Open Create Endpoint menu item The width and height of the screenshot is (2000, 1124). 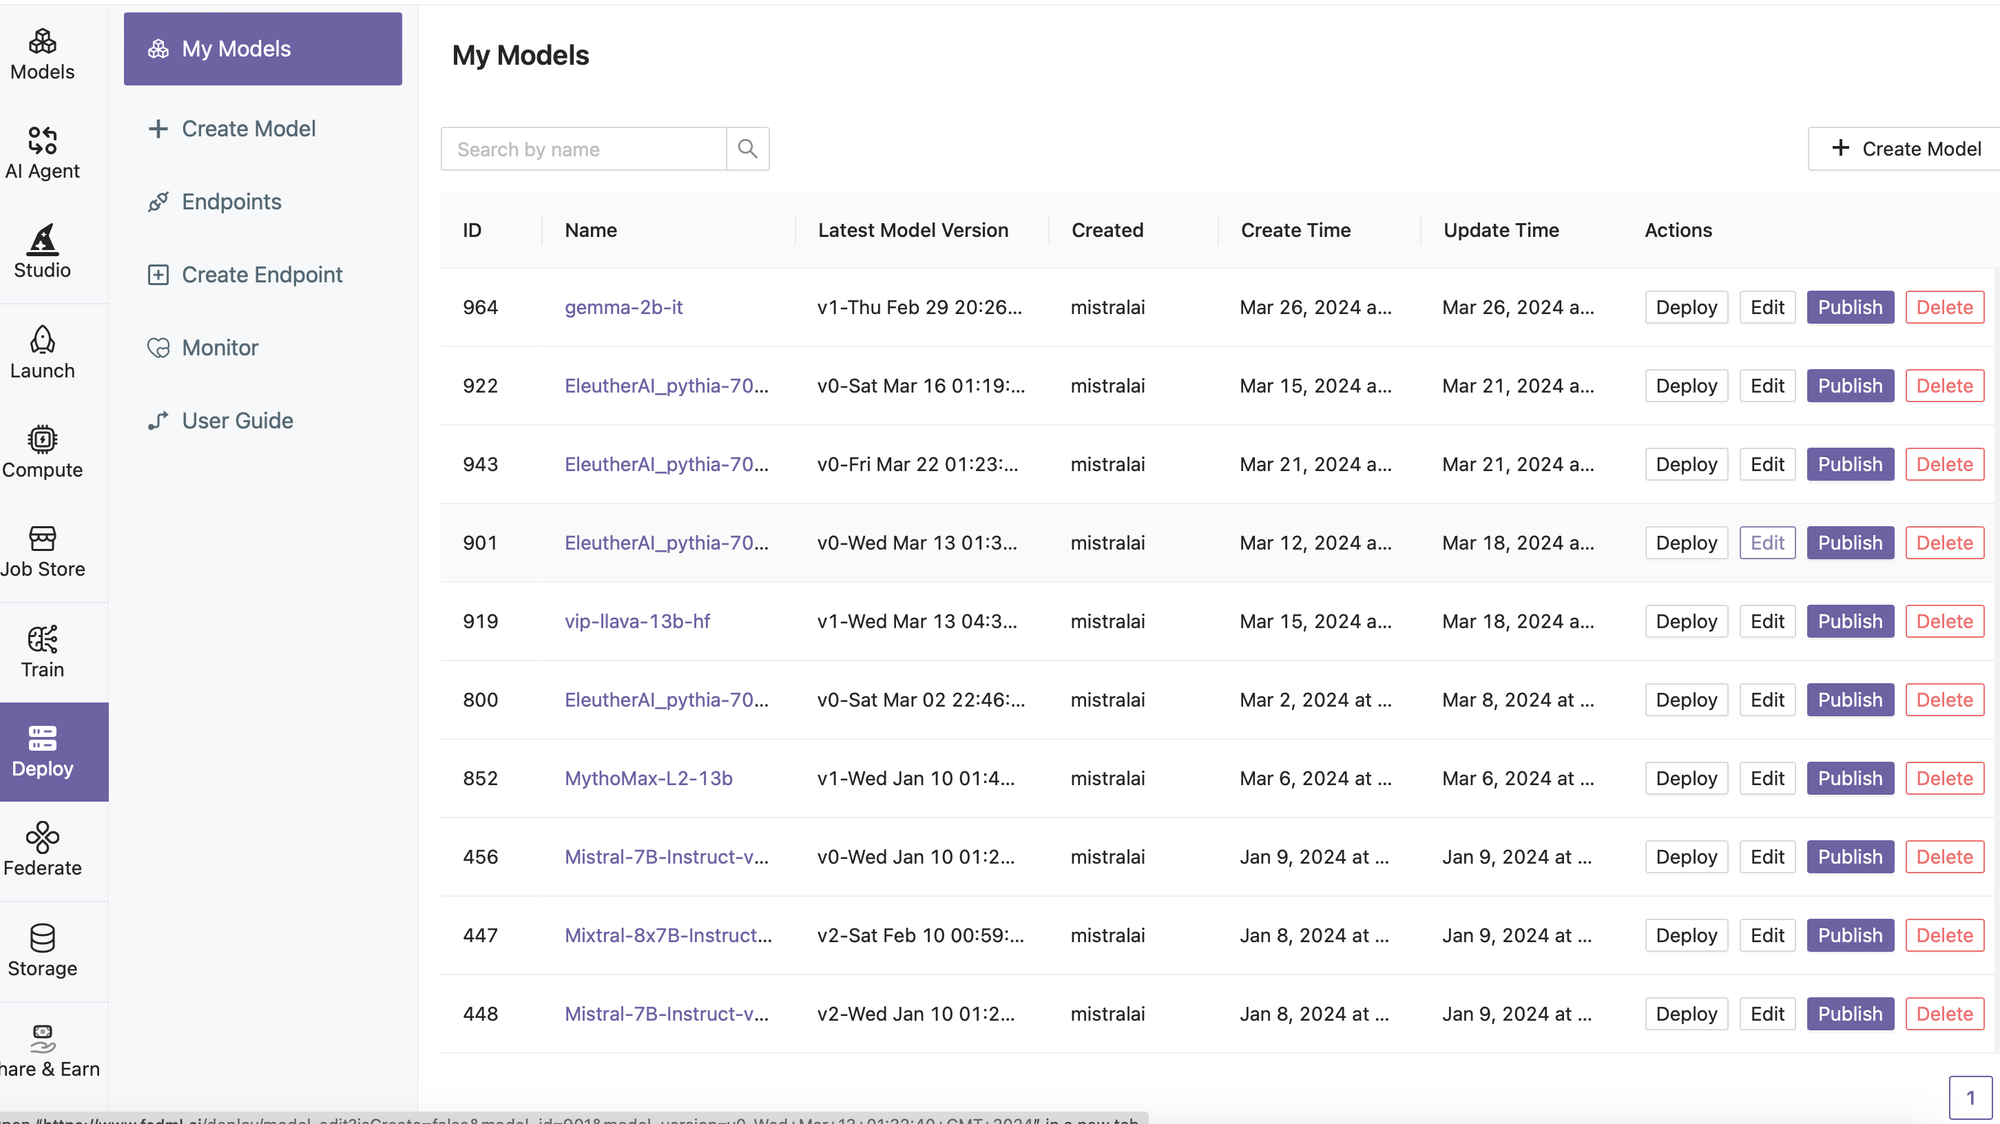coord(261,275)
